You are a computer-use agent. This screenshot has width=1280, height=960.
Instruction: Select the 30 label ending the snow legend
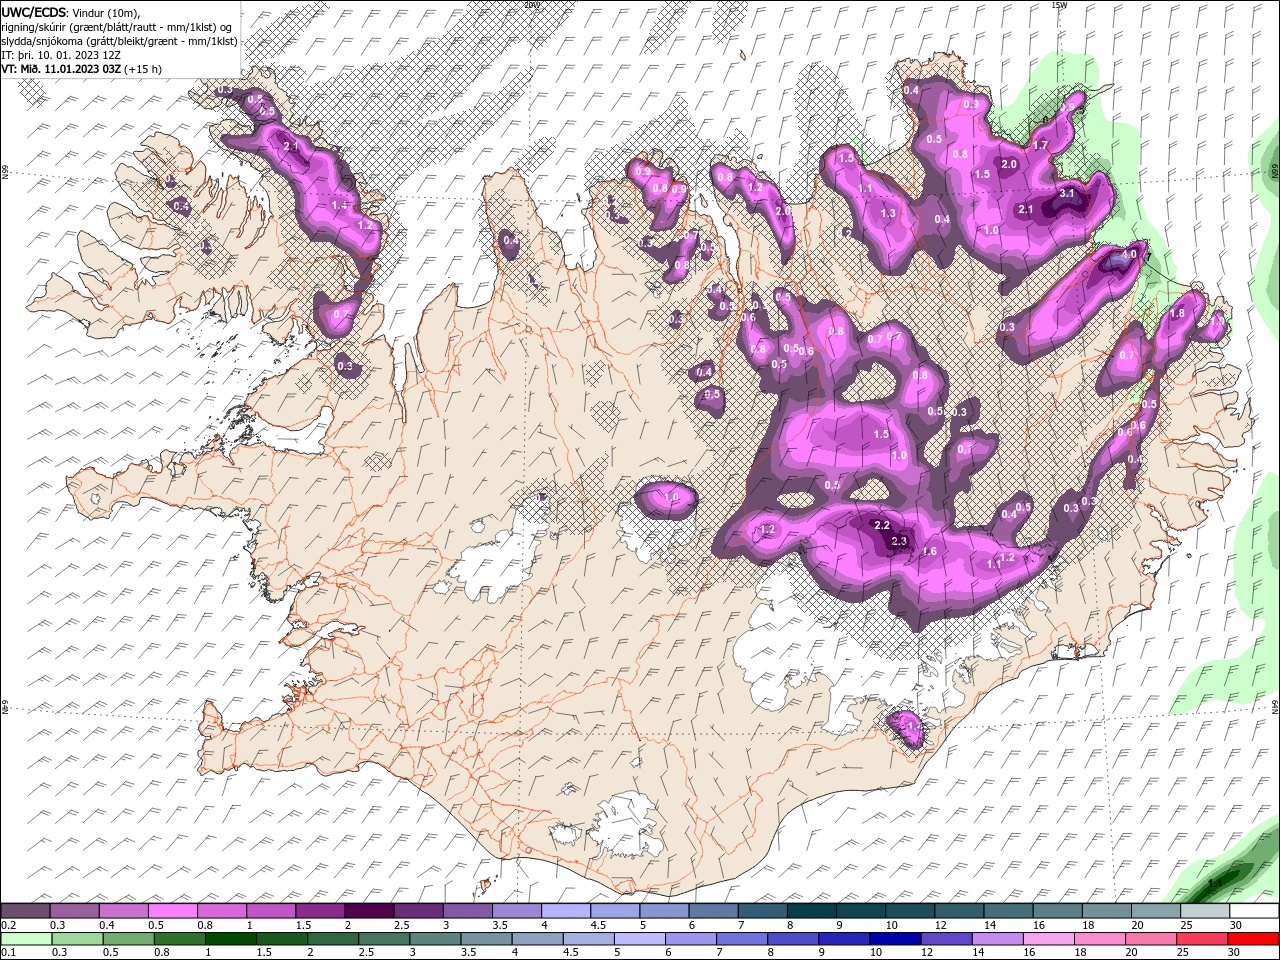click(x=1236, y=925)
